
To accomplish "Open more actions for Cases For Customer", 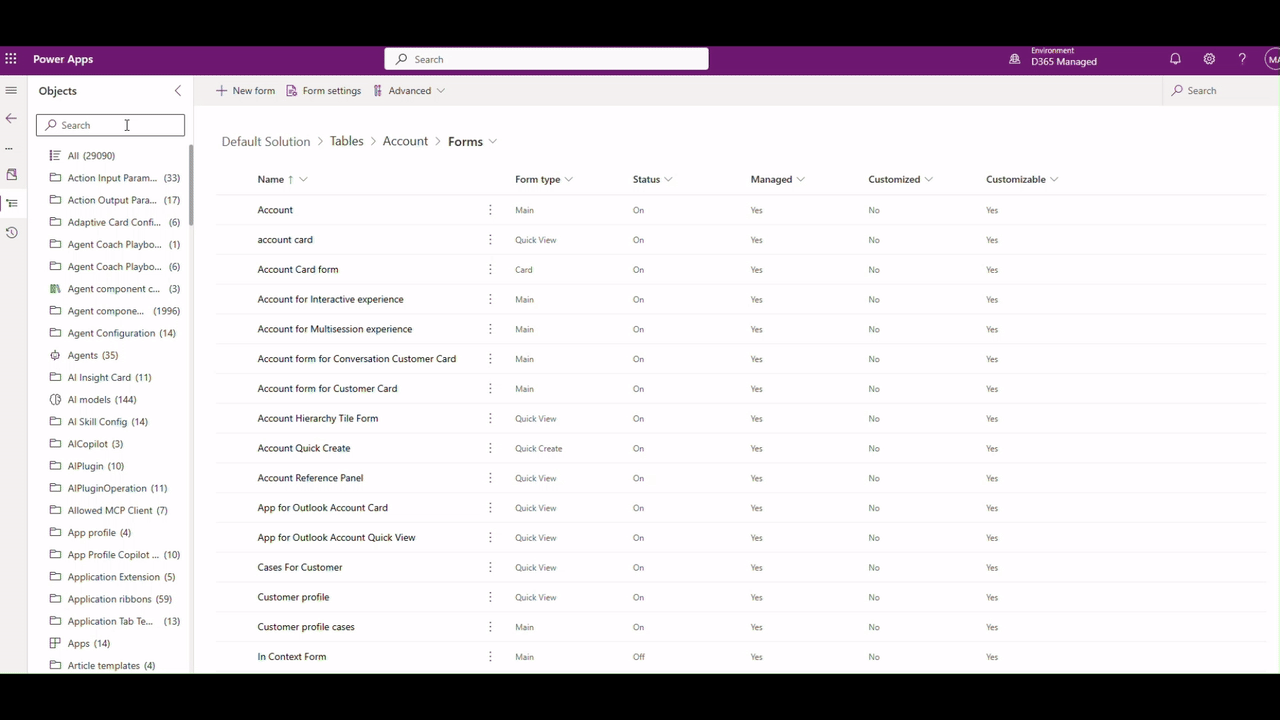I will click(490, 567).
